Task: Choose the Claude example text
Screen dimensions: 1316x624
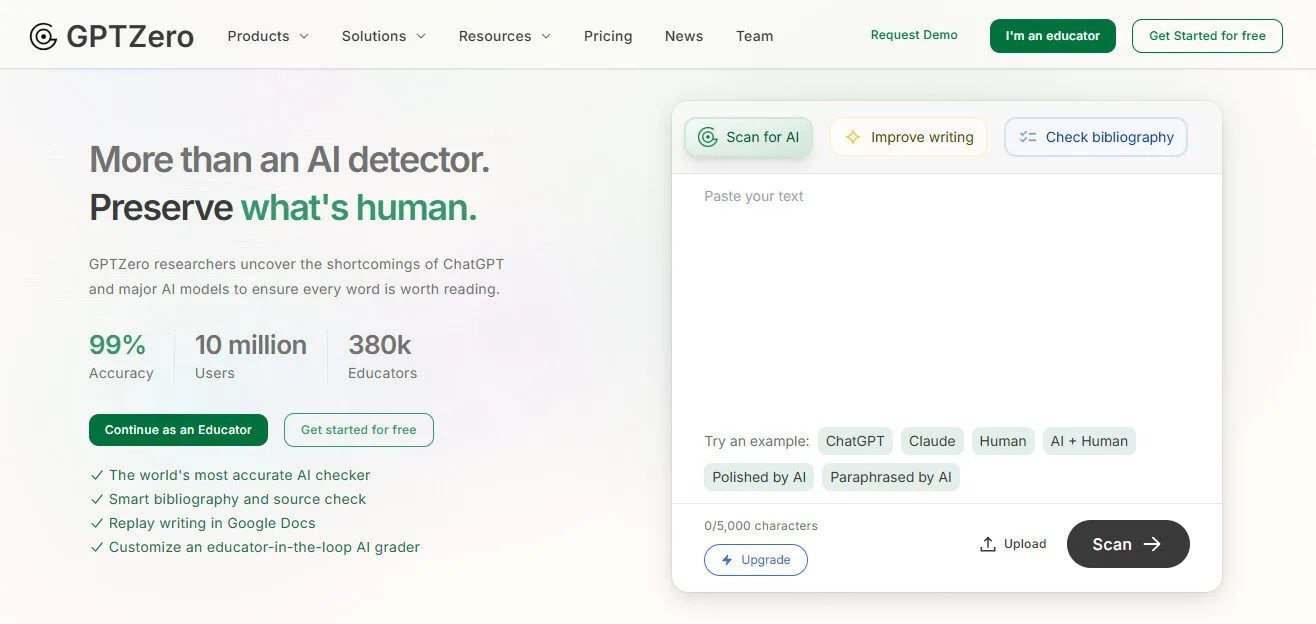Action: click(x=932, y=441)
